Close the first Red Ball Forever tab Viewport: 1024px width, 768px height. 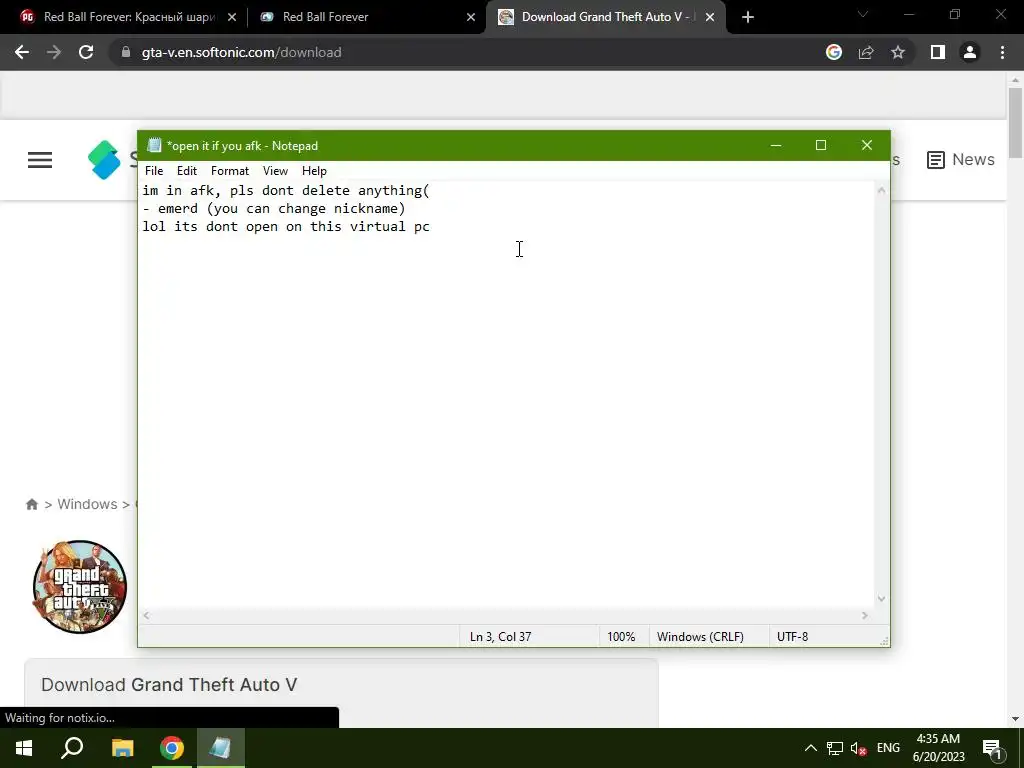(x=232, y=17)
